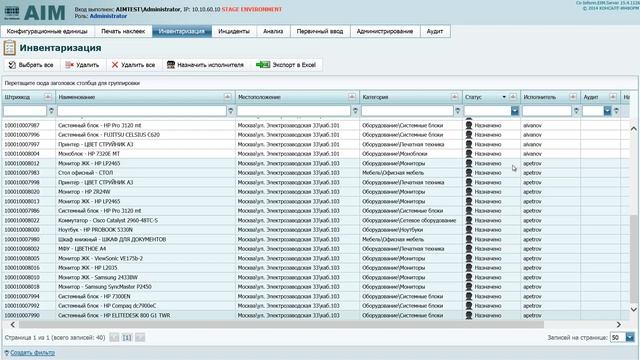Sort by the Статус column header
Screen dimensions: 640x360
[473, 97]
